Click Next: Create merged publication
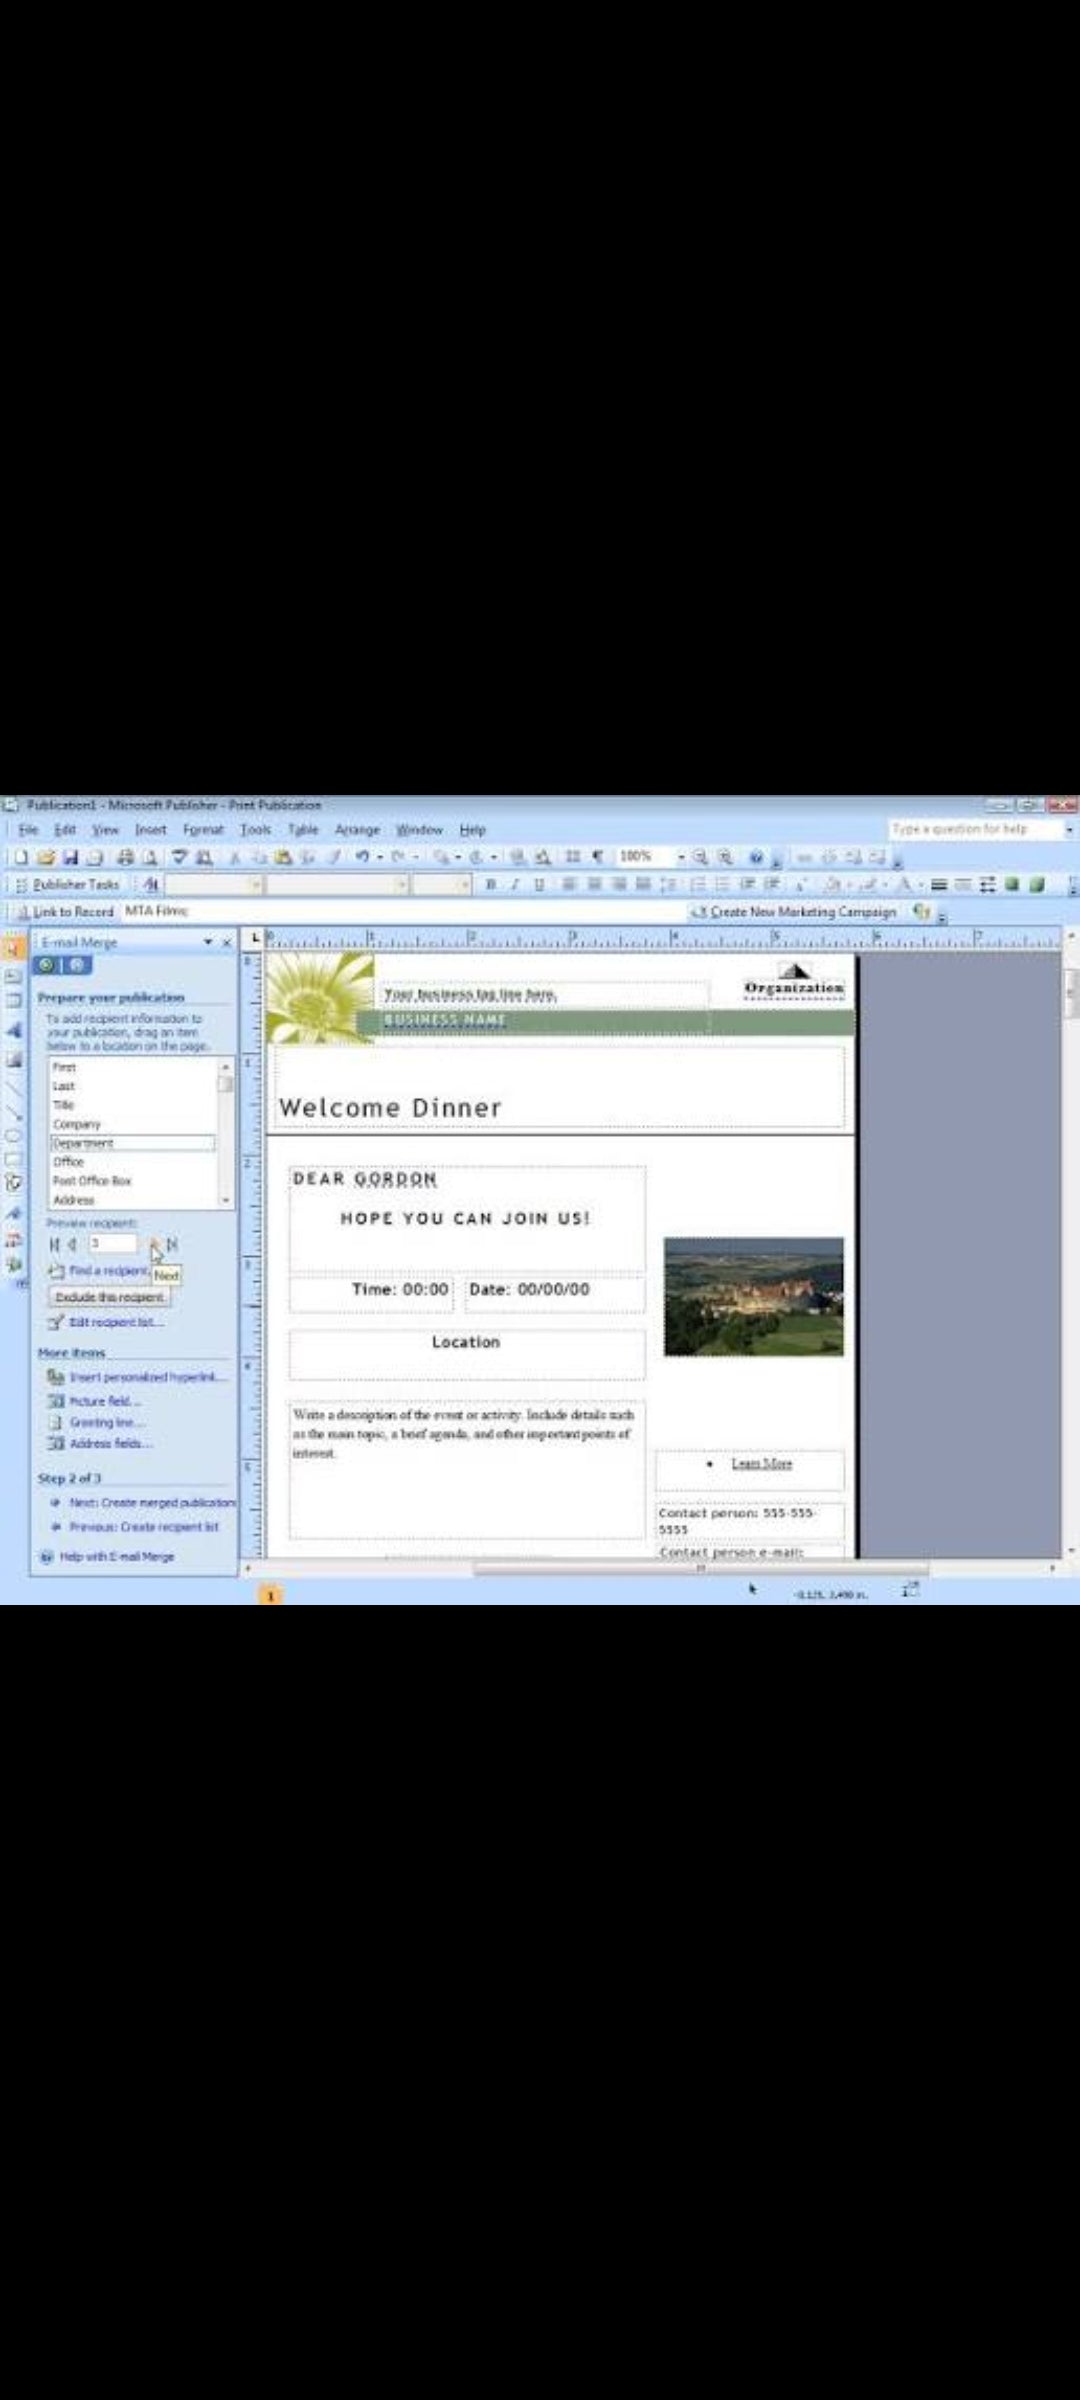The image size is (1080, 2400). click(x=152, y=1502)
